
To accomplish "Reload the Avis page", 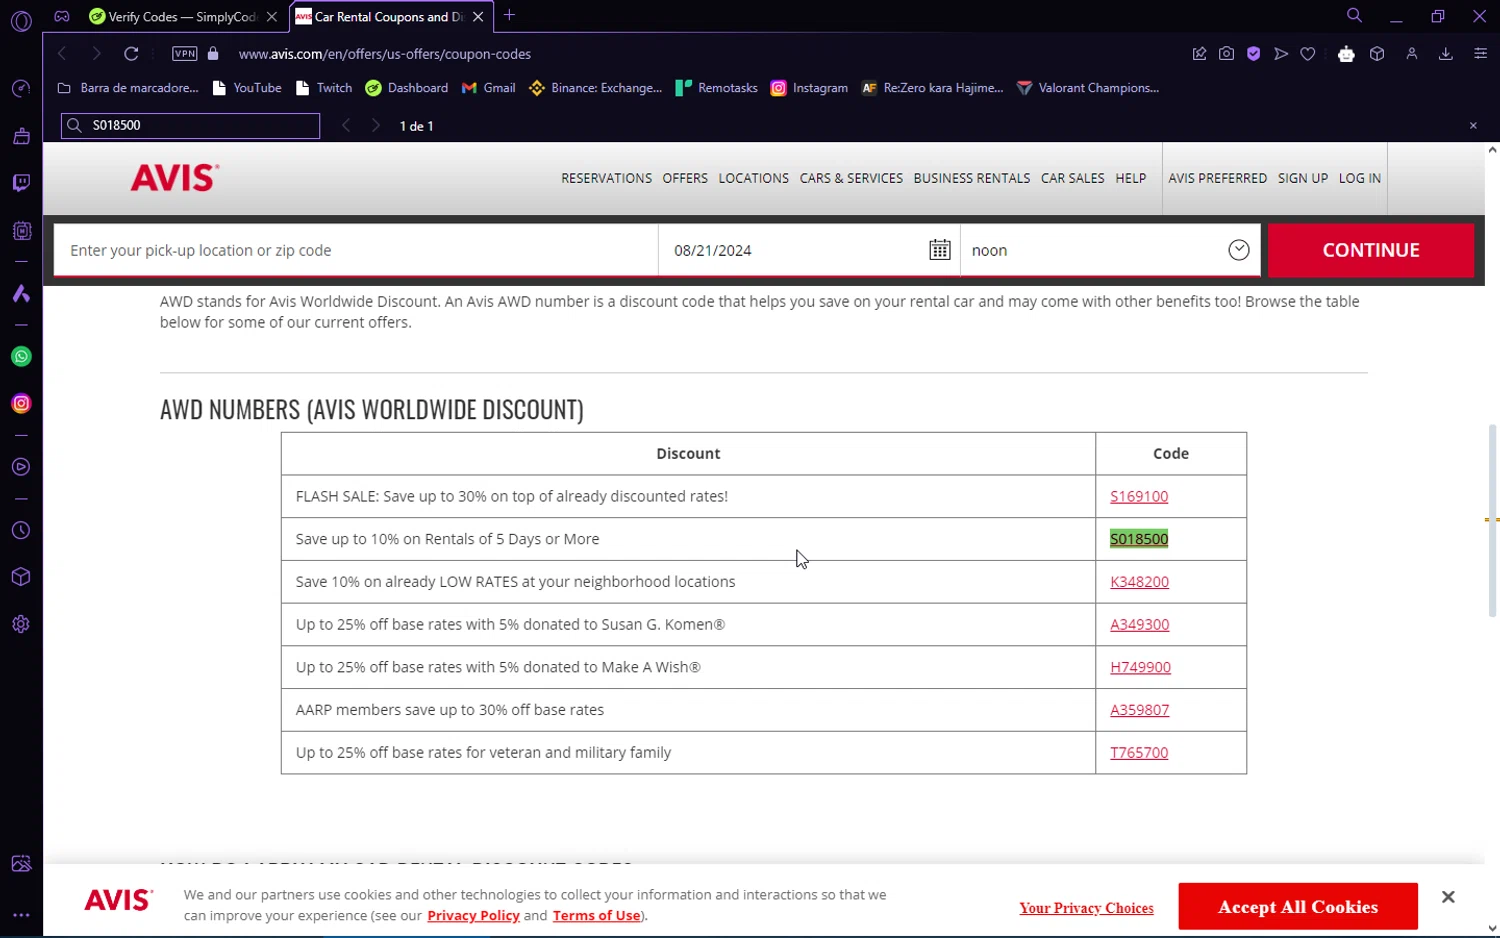I will coord(131,54).
